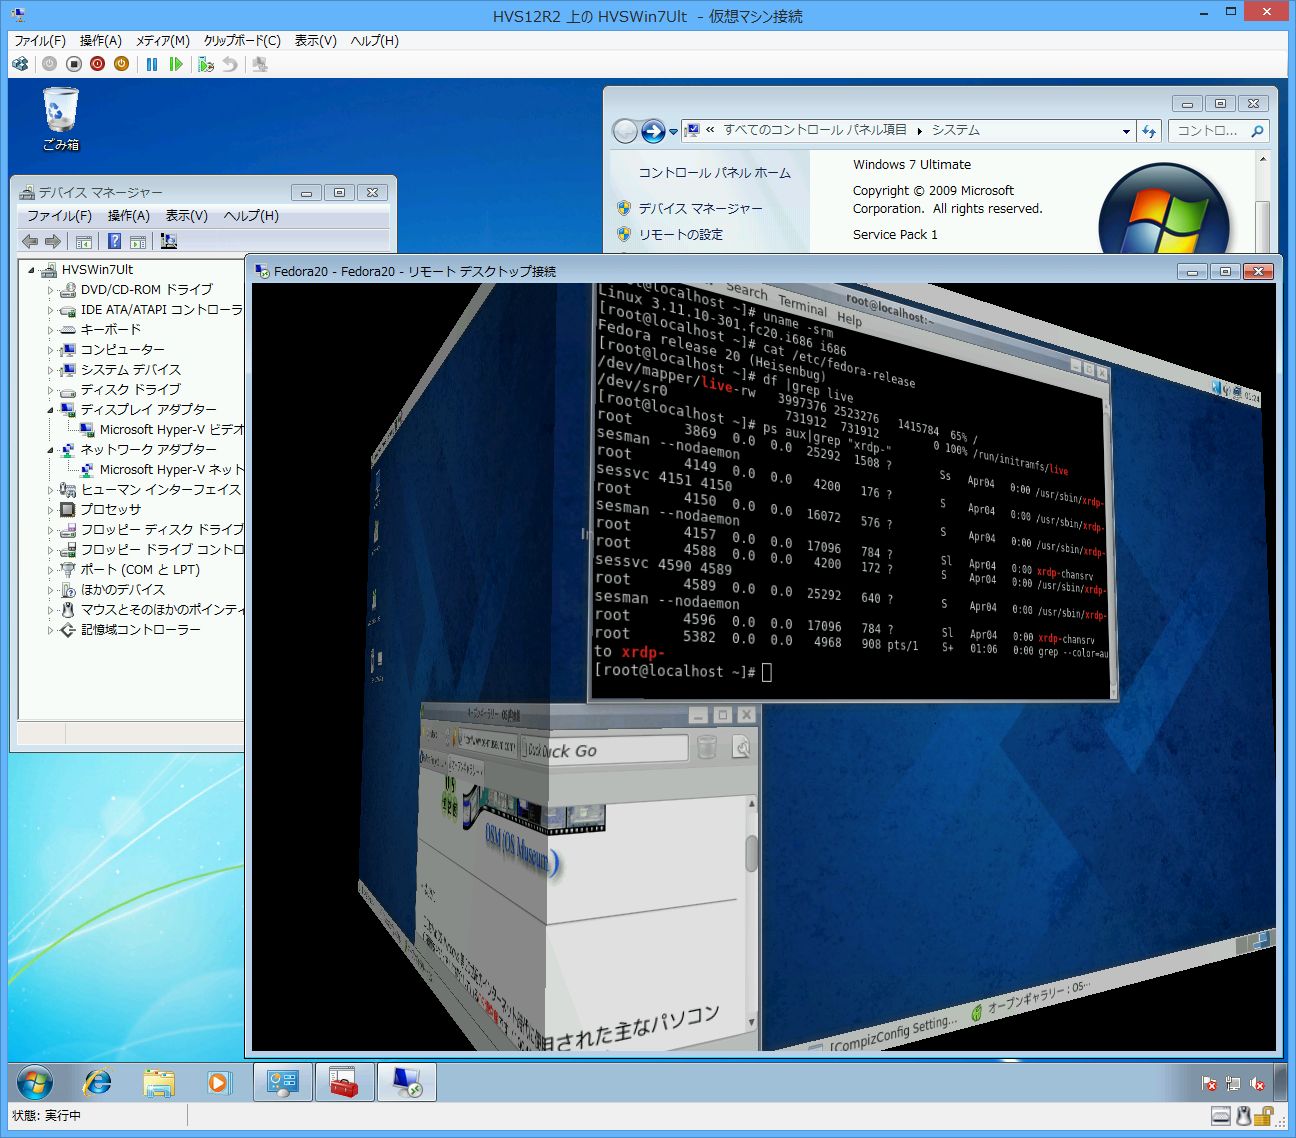Open address bar history dropdown in System window
Viewport: 1296px width, 1138px height.
1126,131
